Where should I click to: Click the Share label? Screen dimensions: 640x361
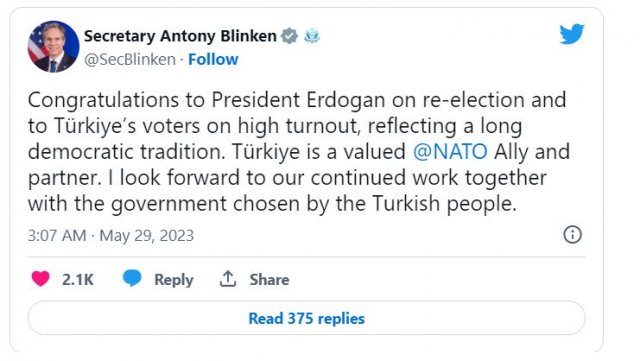269,280
